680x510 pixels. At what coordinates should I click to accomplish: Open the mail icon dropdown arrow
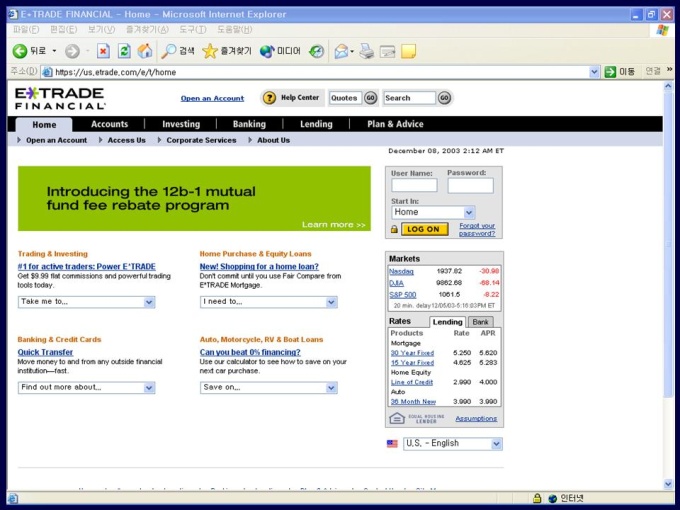click(x=352, y=51)
